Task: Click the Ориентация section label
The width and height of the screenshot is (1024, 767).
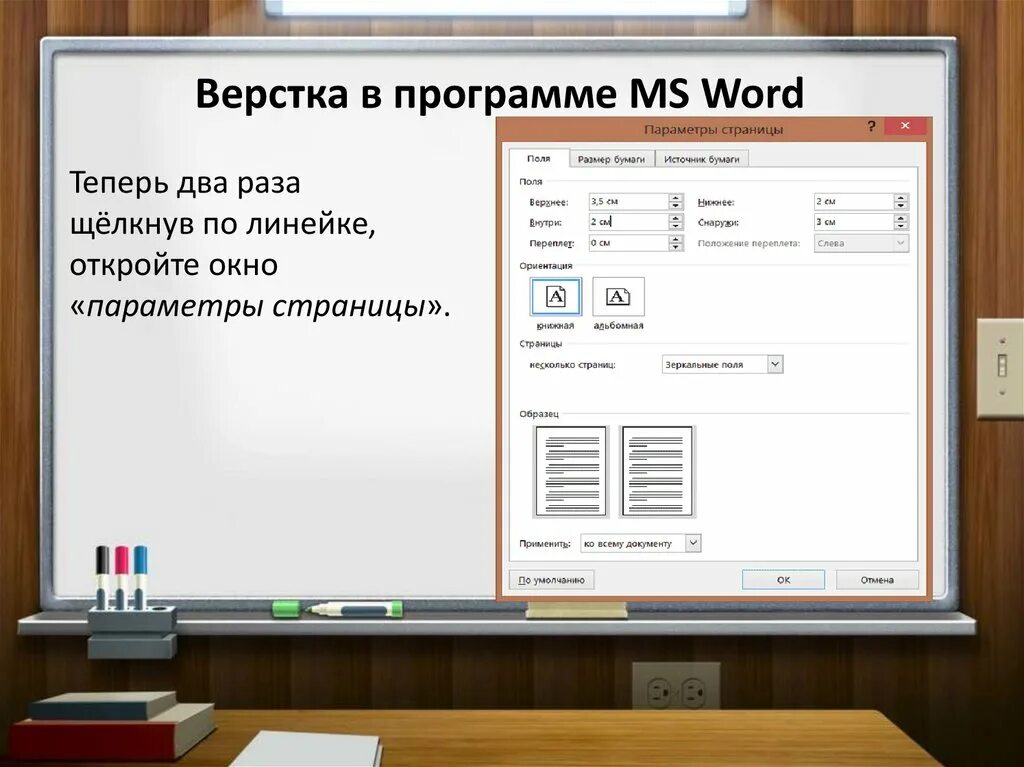Action: pyautogui.click(x=546, y=266)
